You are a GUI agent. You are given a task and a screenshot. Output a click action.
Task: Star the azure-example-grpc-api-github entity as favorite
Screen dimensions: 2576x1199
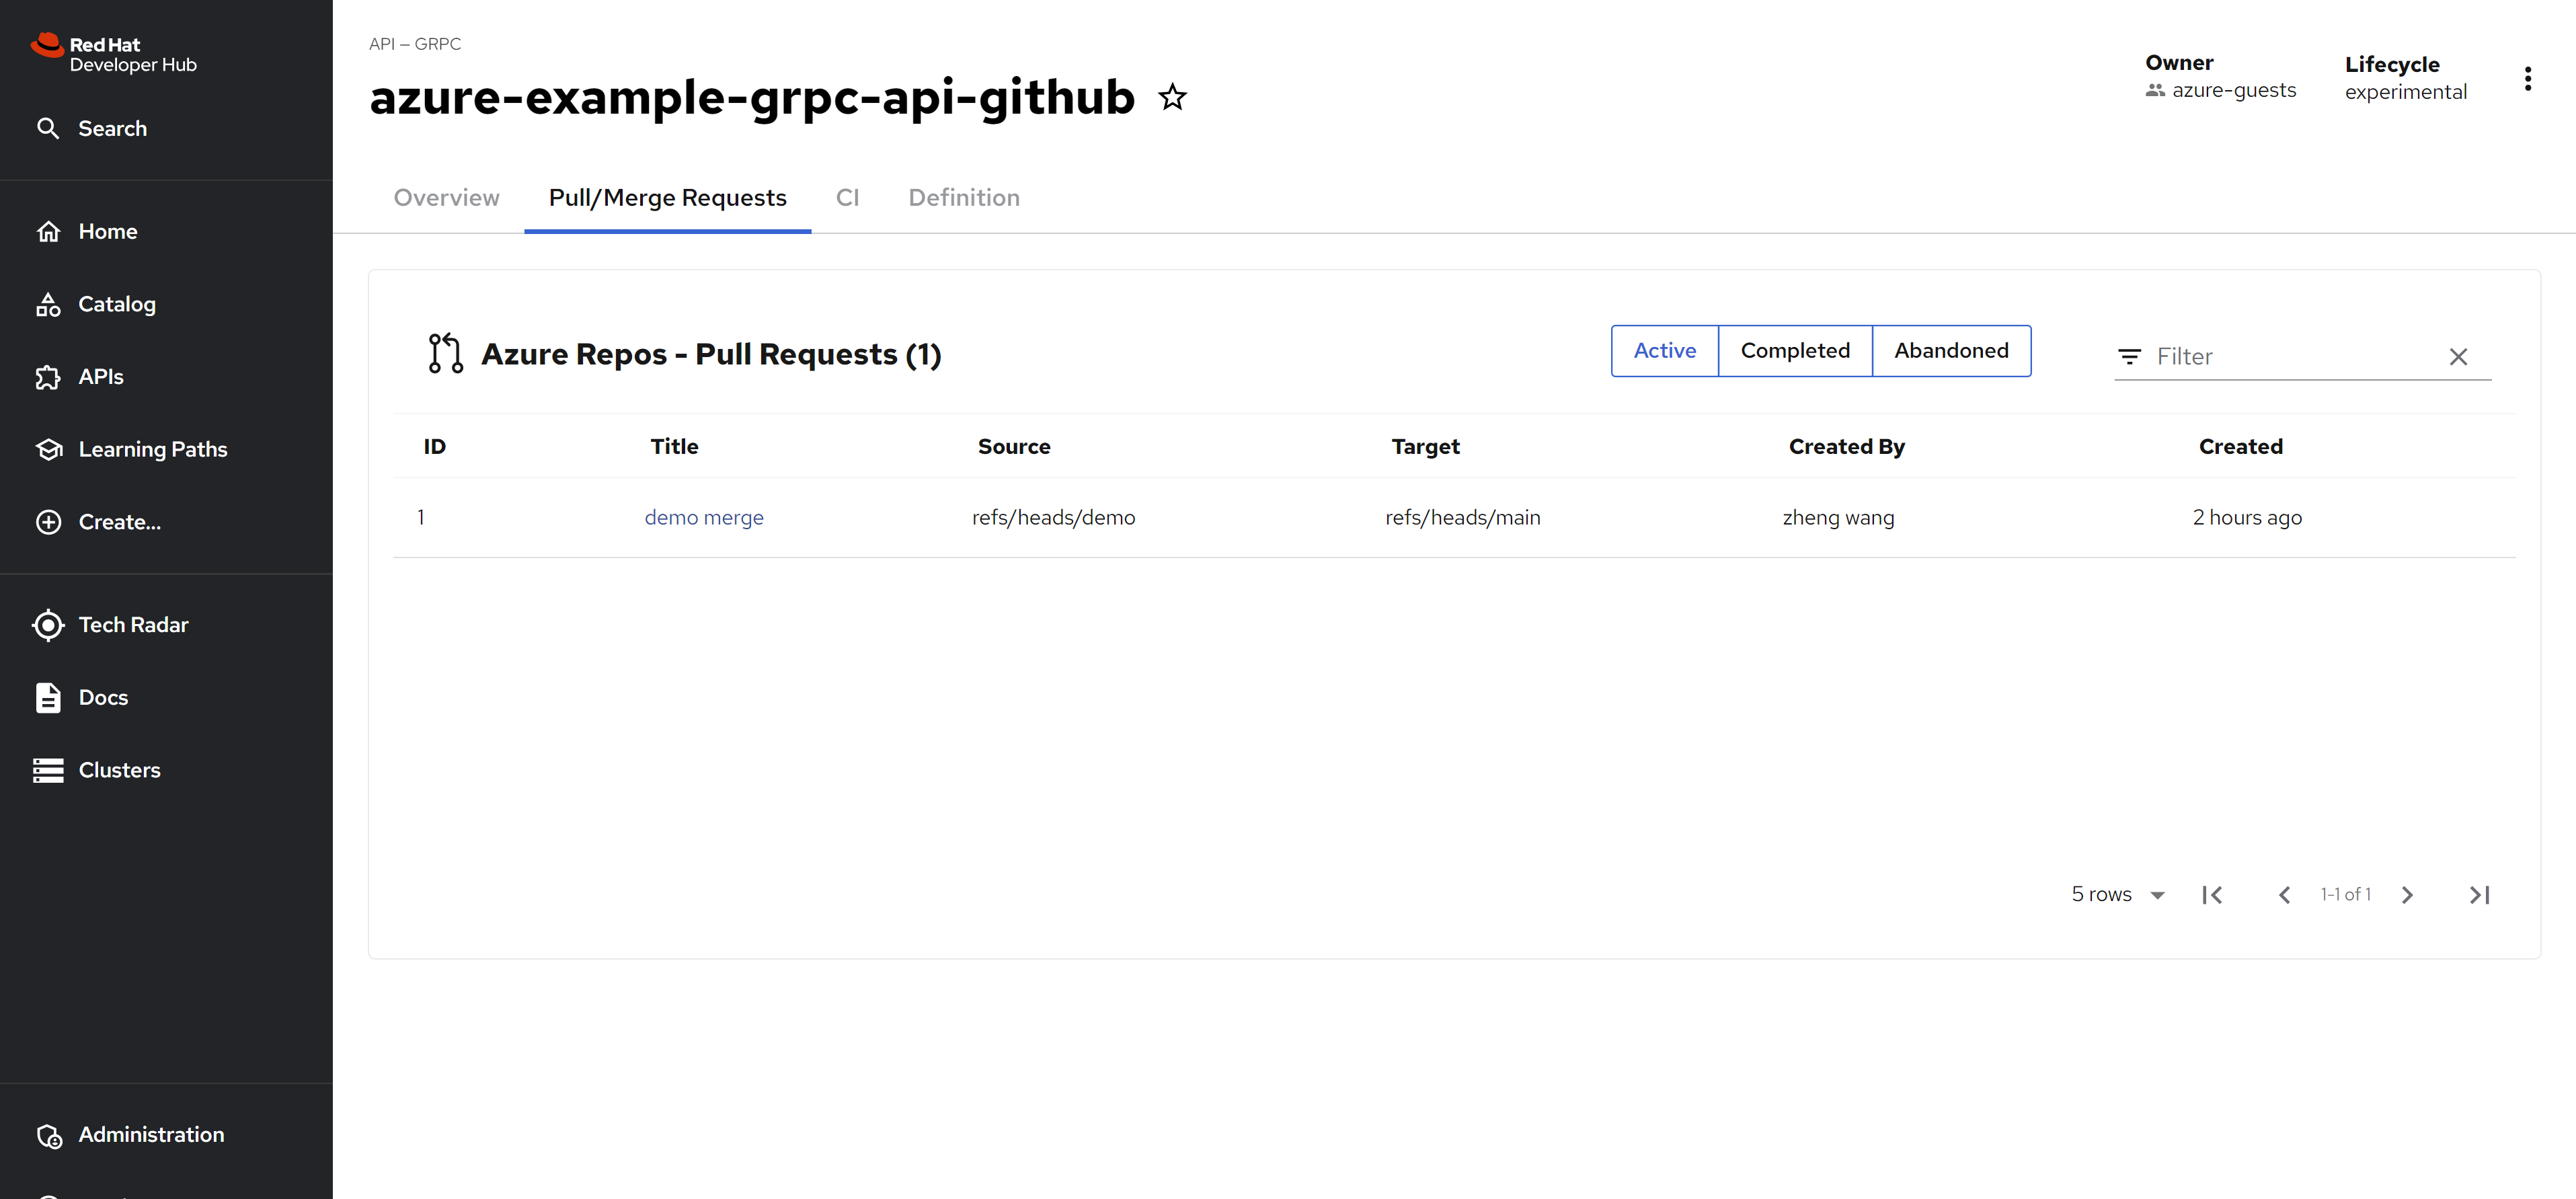pyautogui.click(x=1172, y=98)
